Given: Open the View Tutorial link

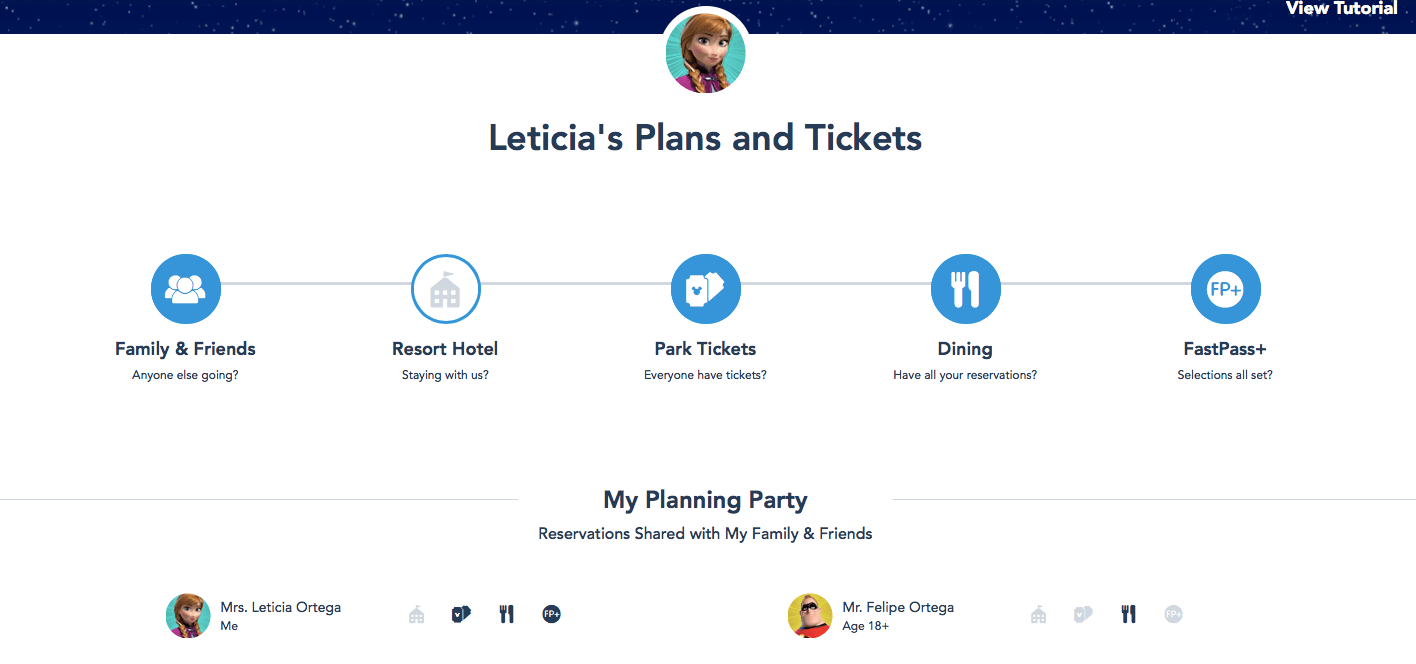Looking at the screenshot, I should tap(1341, 9).
